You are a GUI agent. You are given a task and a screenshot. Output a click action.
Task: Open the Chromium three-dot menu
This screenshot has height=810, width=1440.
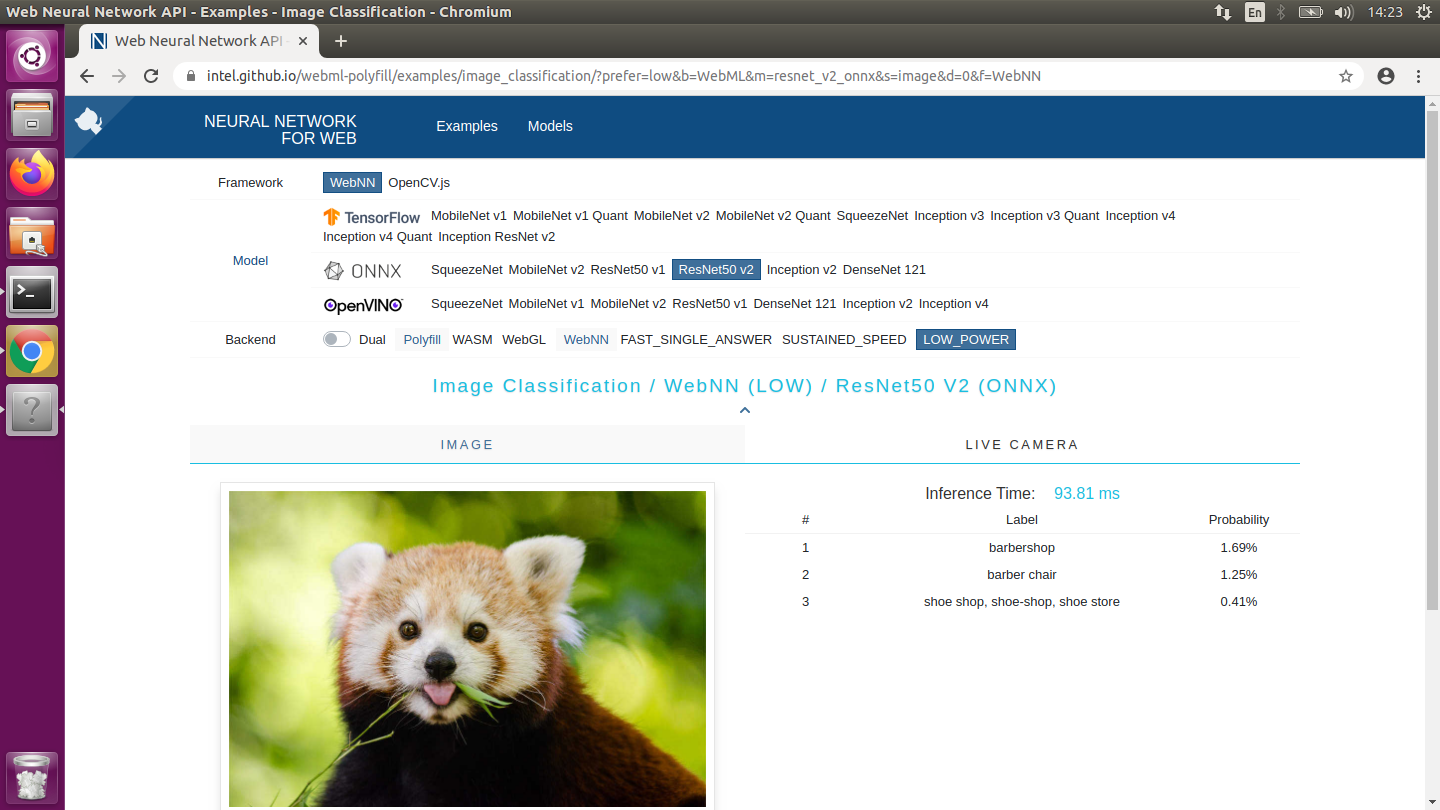point(1418,76)
